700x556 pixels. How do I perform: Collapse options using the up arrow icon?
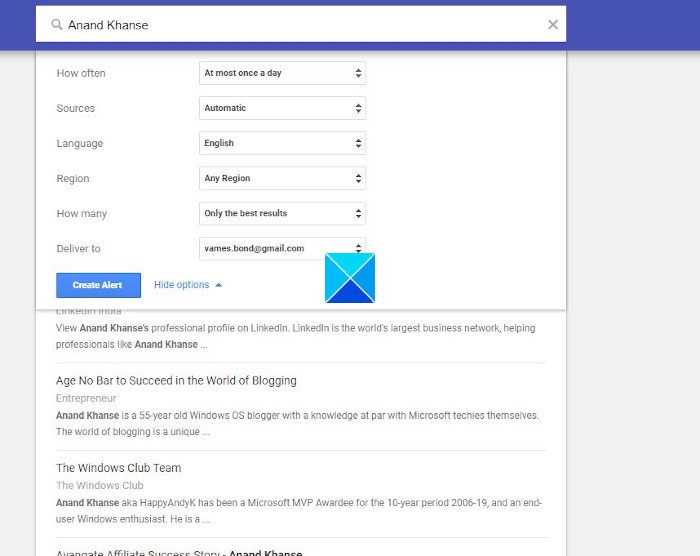[218, 285]
